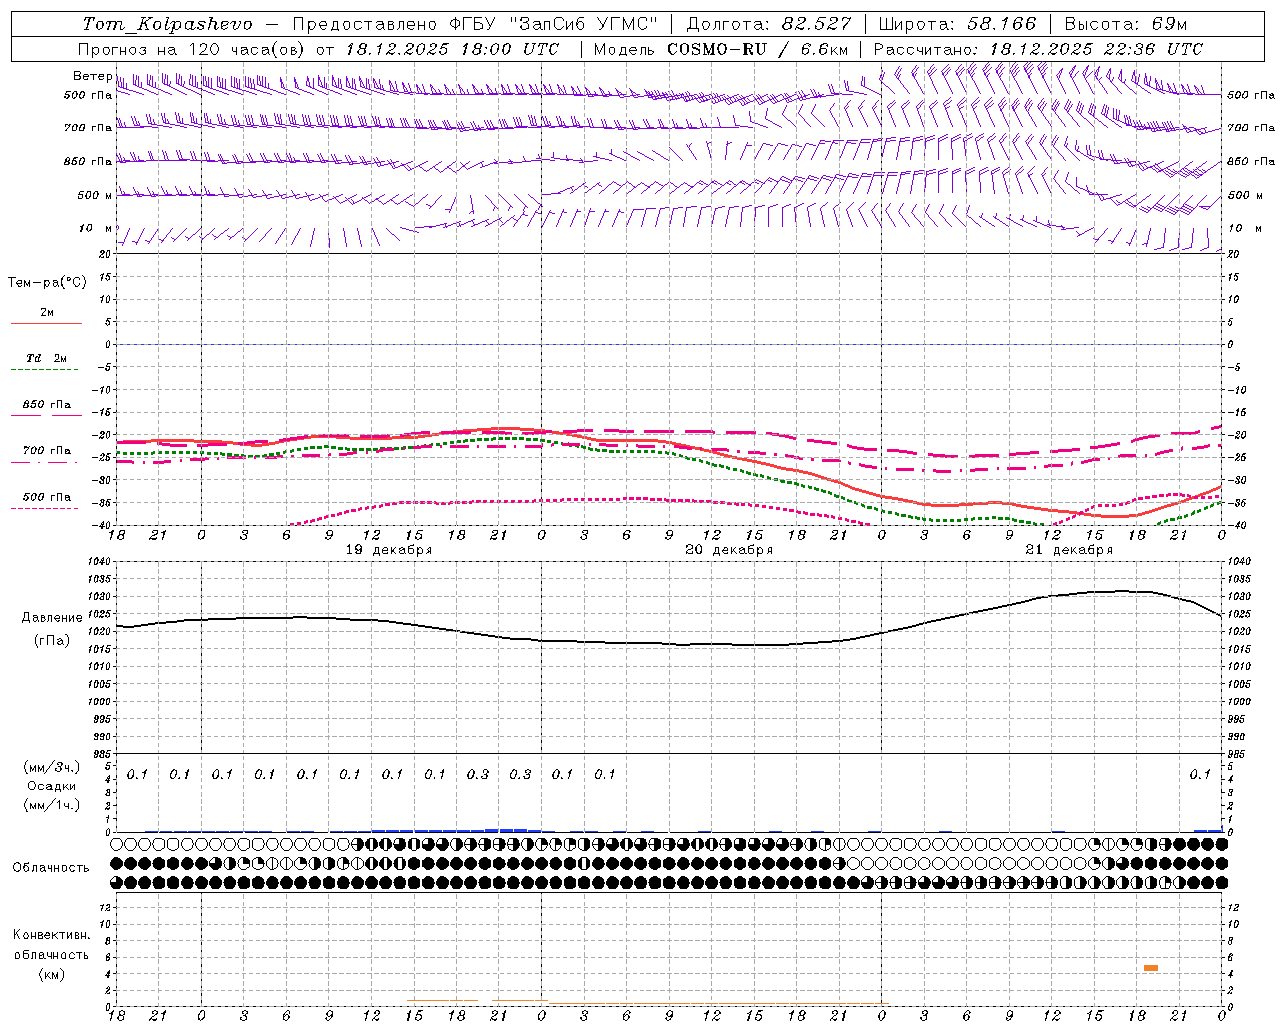Click the calculation time 18.12.2025 22:36 UTC

coord(1097,49)
